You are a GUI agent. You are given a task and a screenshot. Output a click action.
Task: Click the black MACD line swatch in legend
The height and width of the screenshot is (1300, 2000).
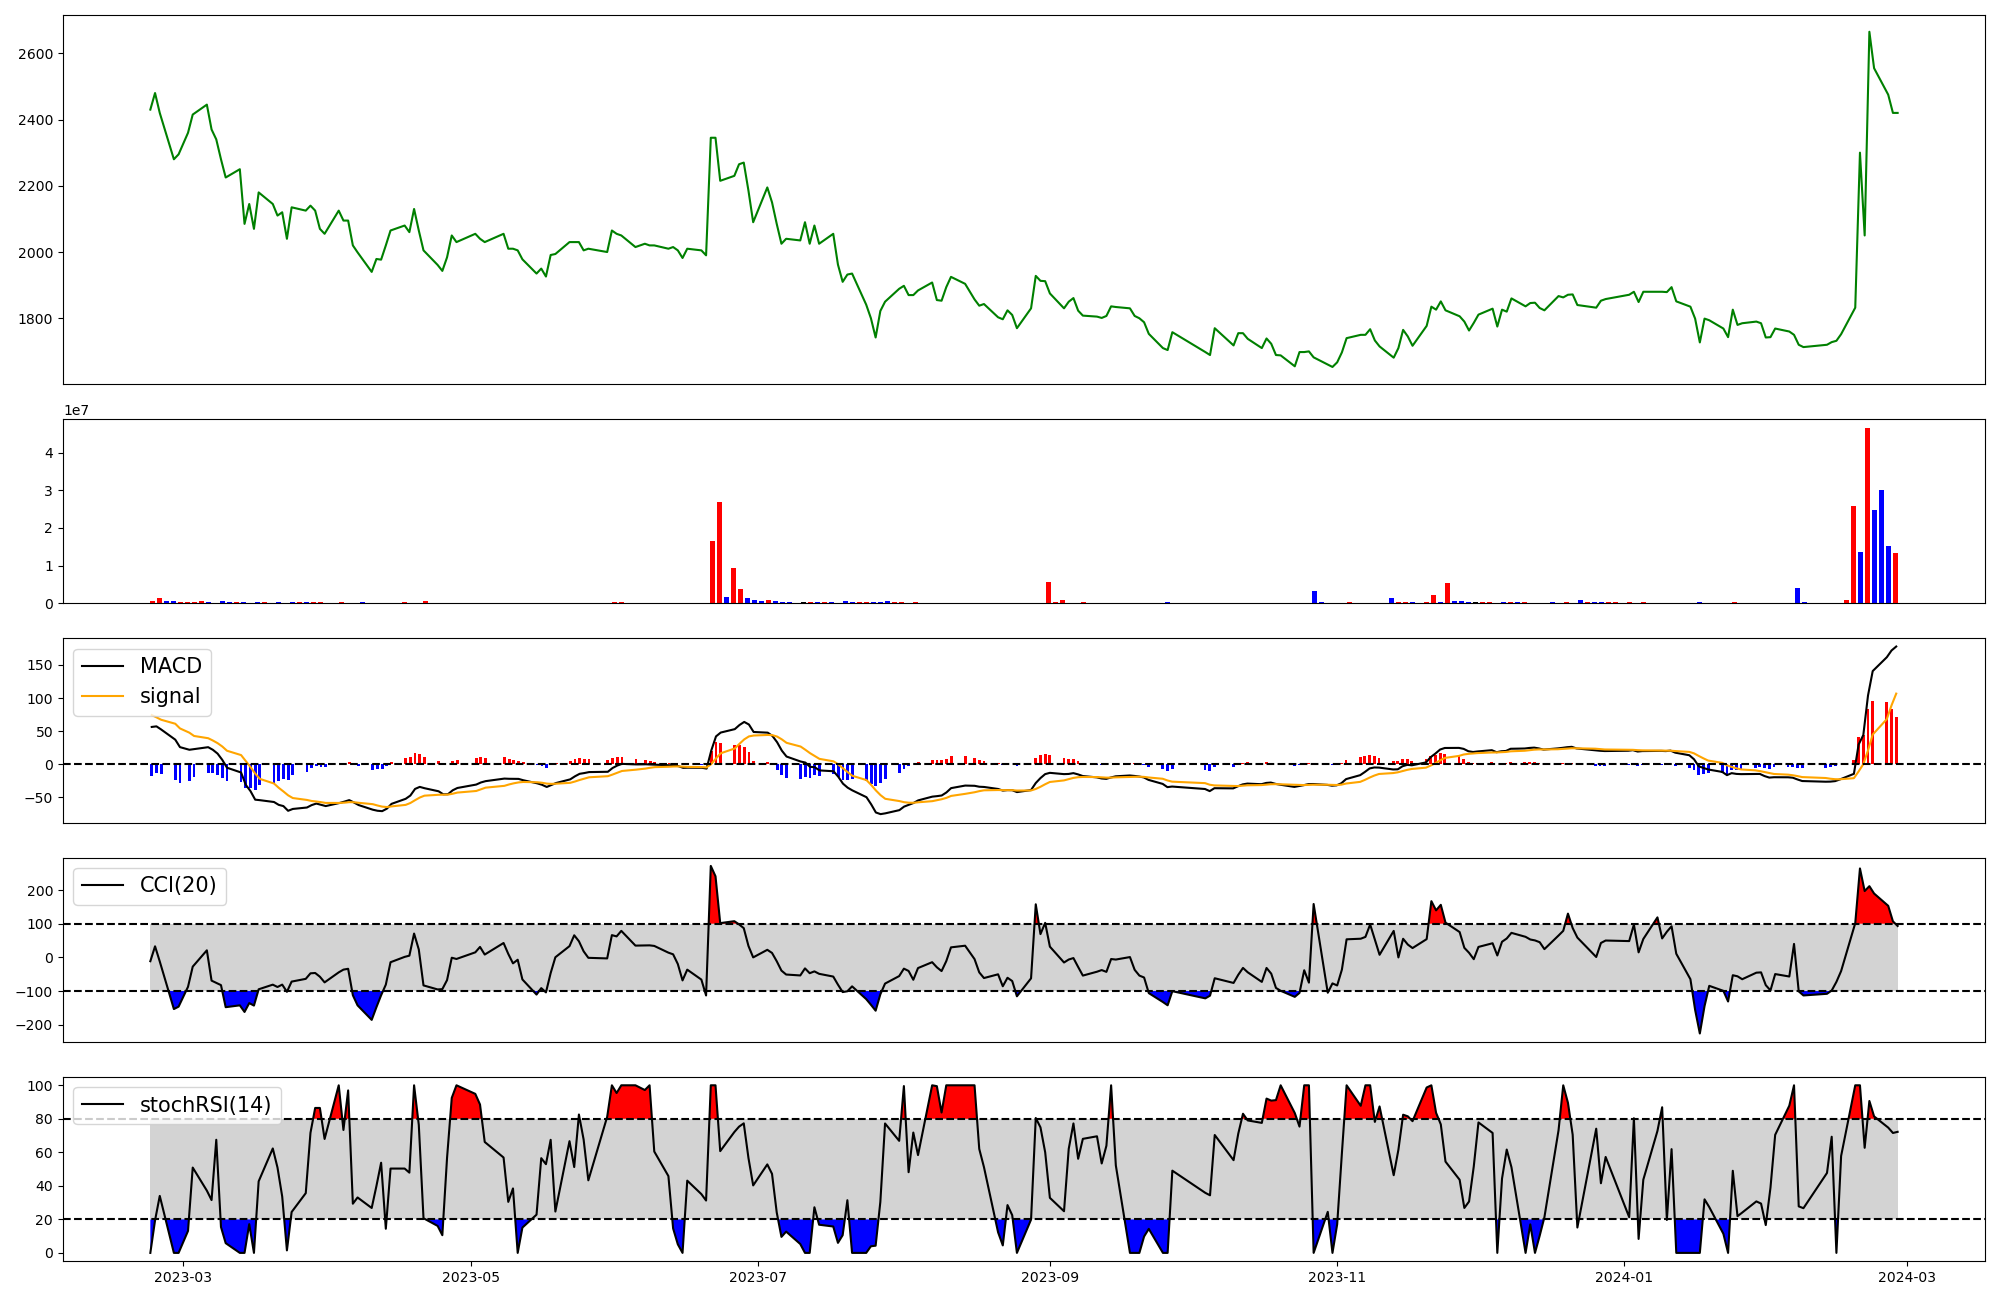pos(103,666)
